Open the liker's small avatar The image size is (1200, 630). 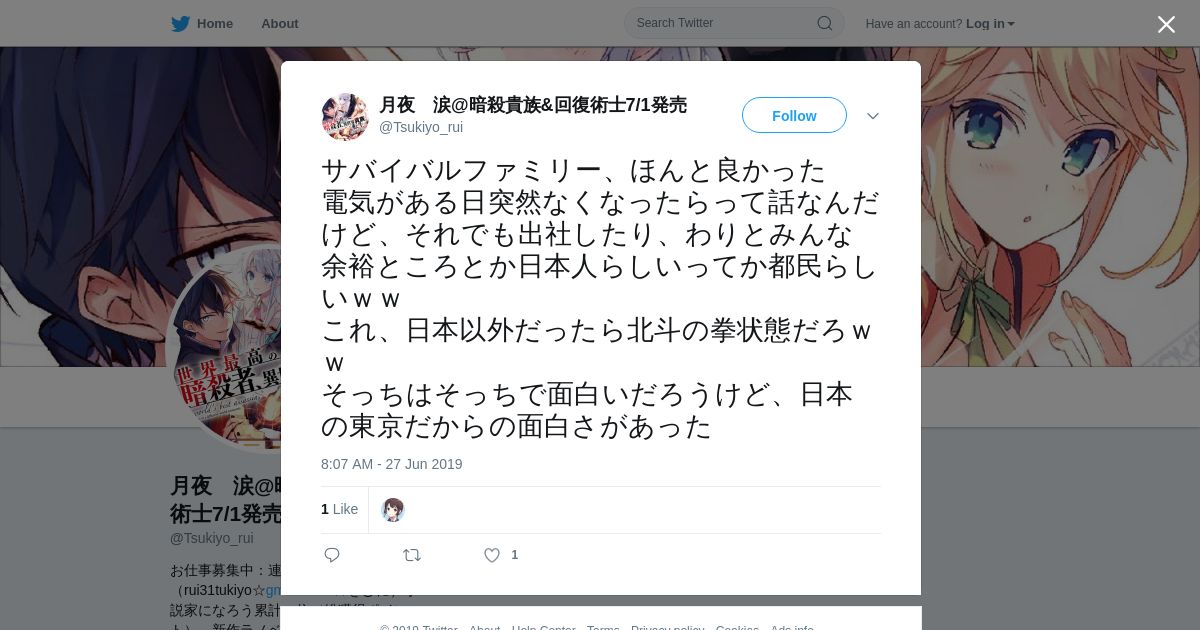[393, 510]
